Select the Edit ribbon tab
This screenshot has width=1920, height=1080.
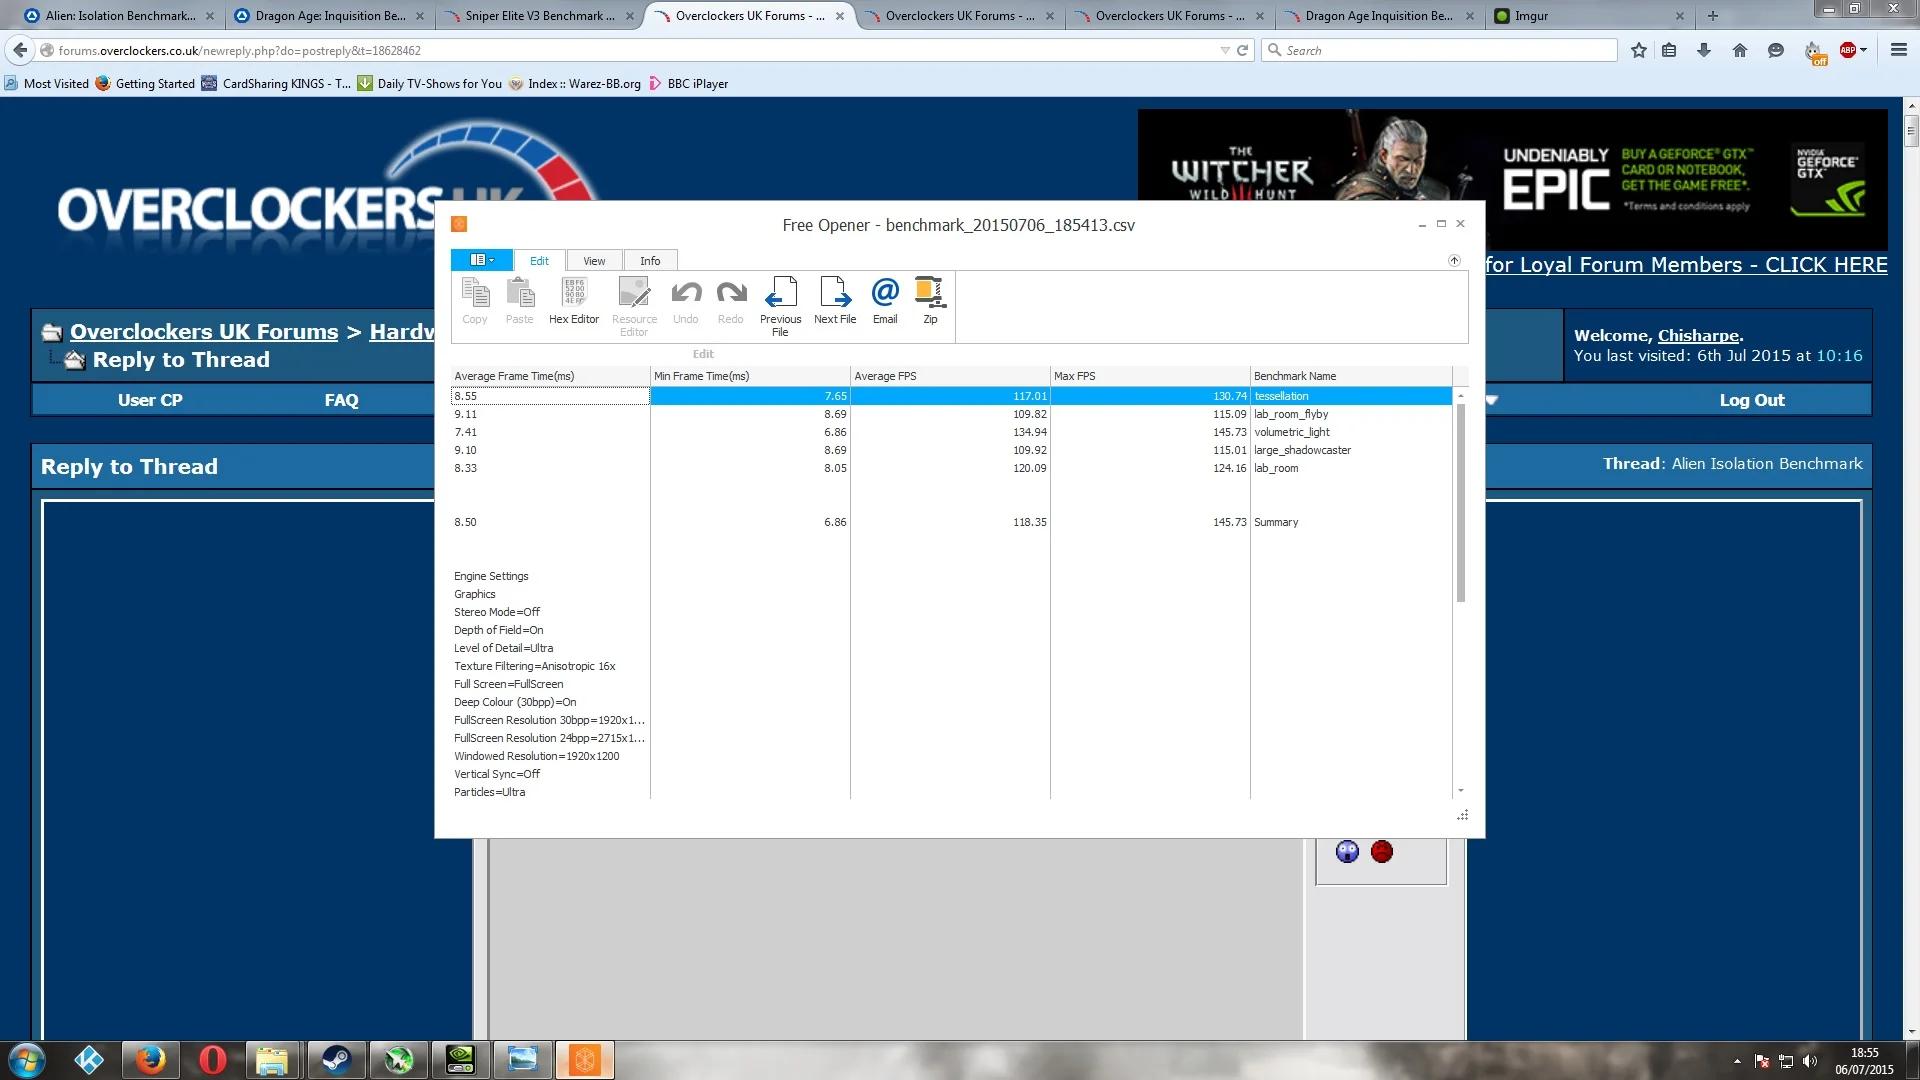(539, 261)
